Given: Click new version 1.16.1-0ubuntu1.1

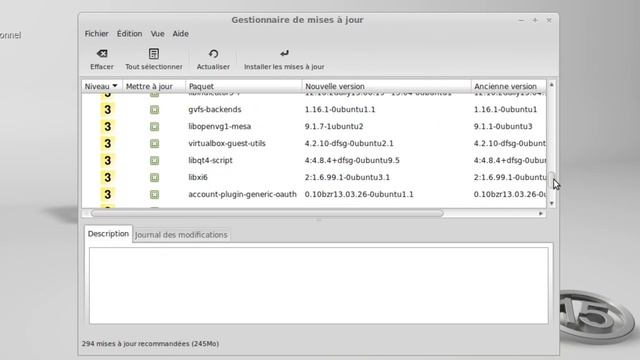Looking at the screenshot, I should [340, 109].
